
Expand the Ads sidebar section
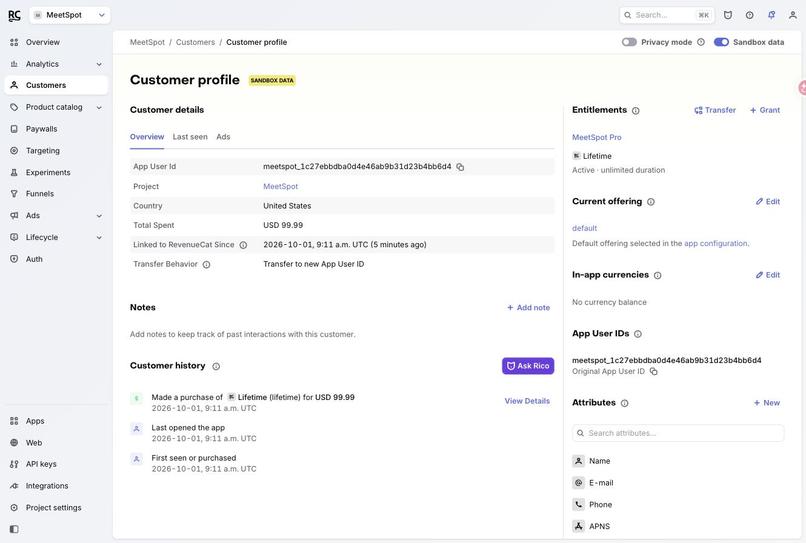(56, 215)
